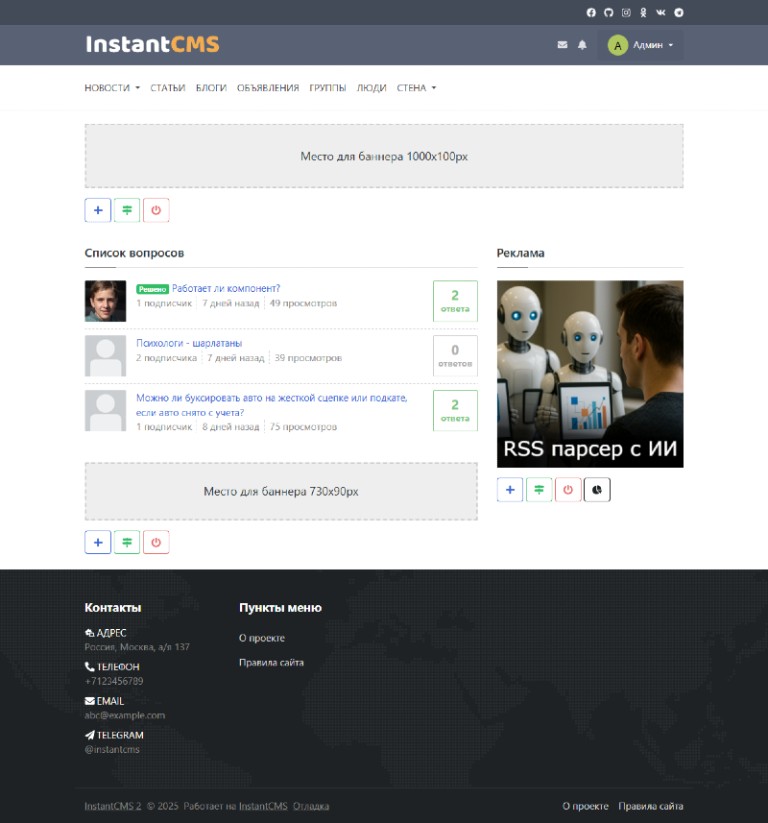Show notifications with the bell icon
Image resolution: width=768 pixels, height=823 pixels.
(582, 45)
